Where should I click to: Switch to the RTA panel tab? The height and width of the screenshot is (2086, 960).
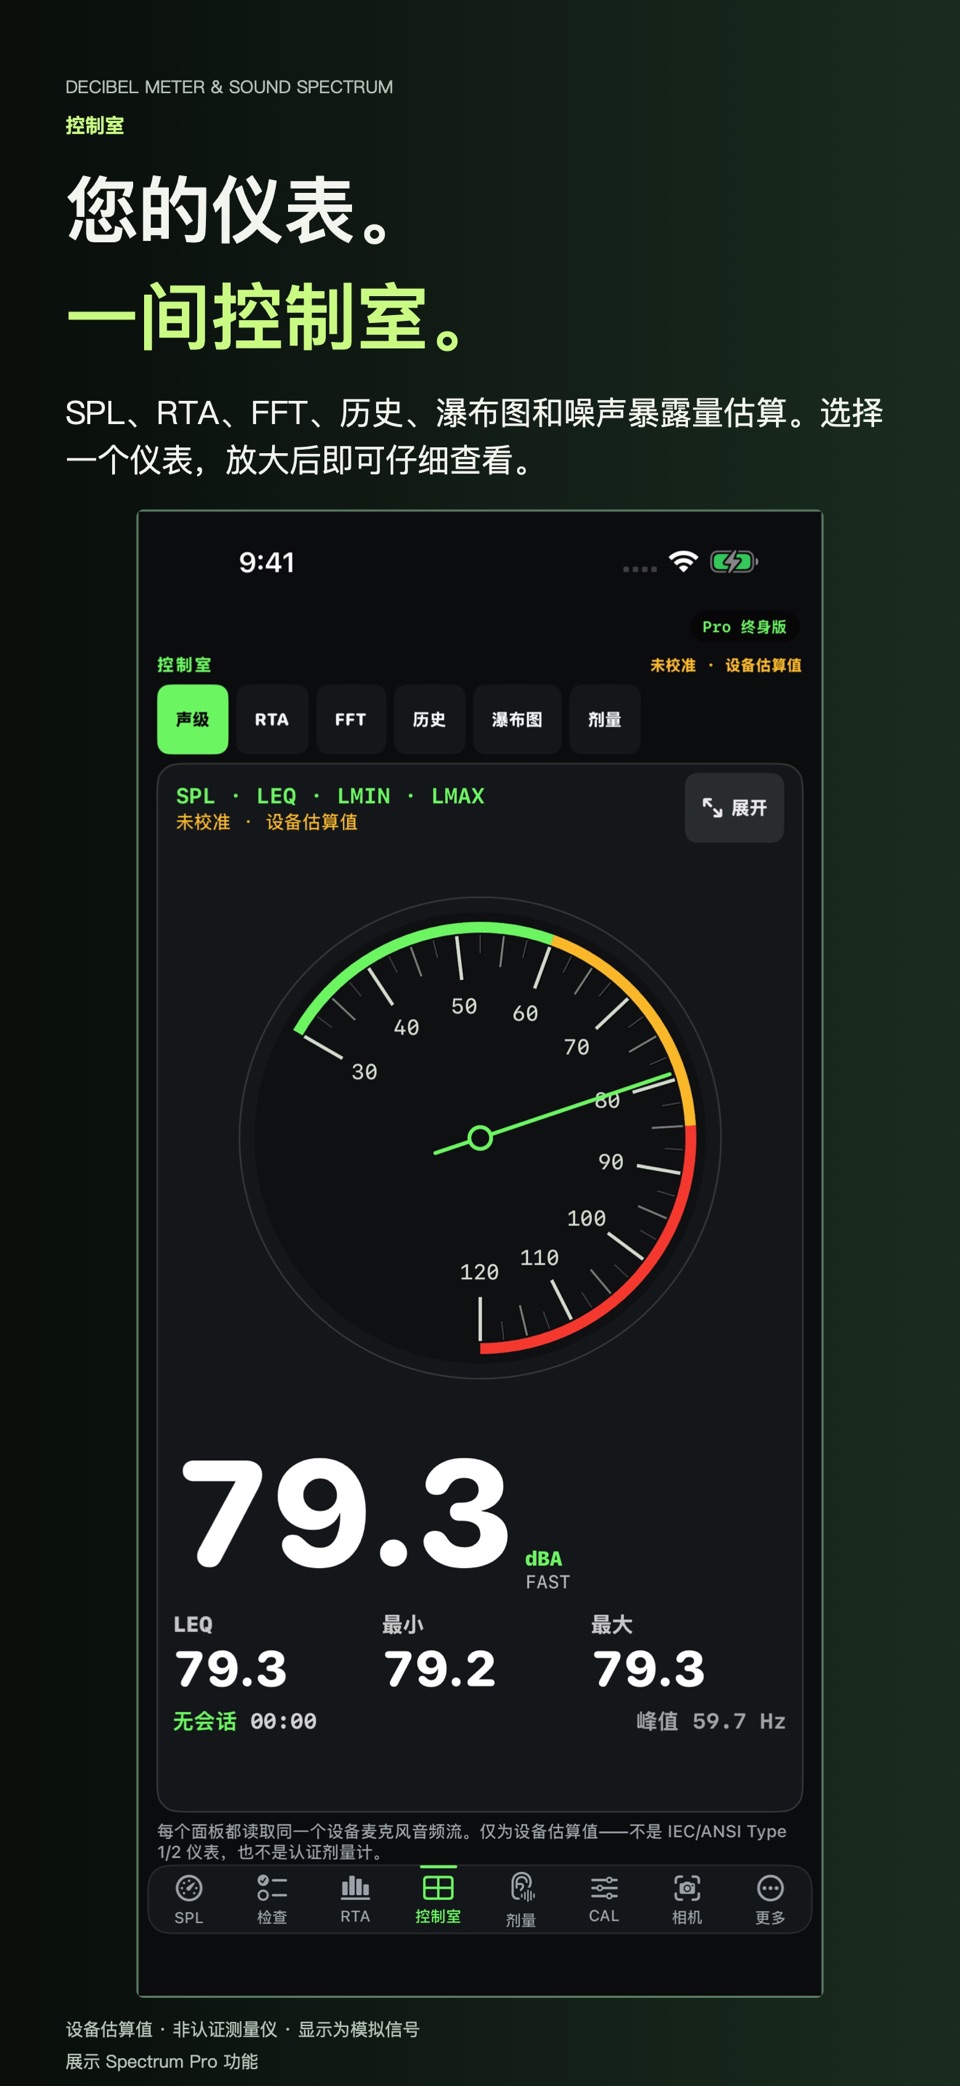pos(272,719)
